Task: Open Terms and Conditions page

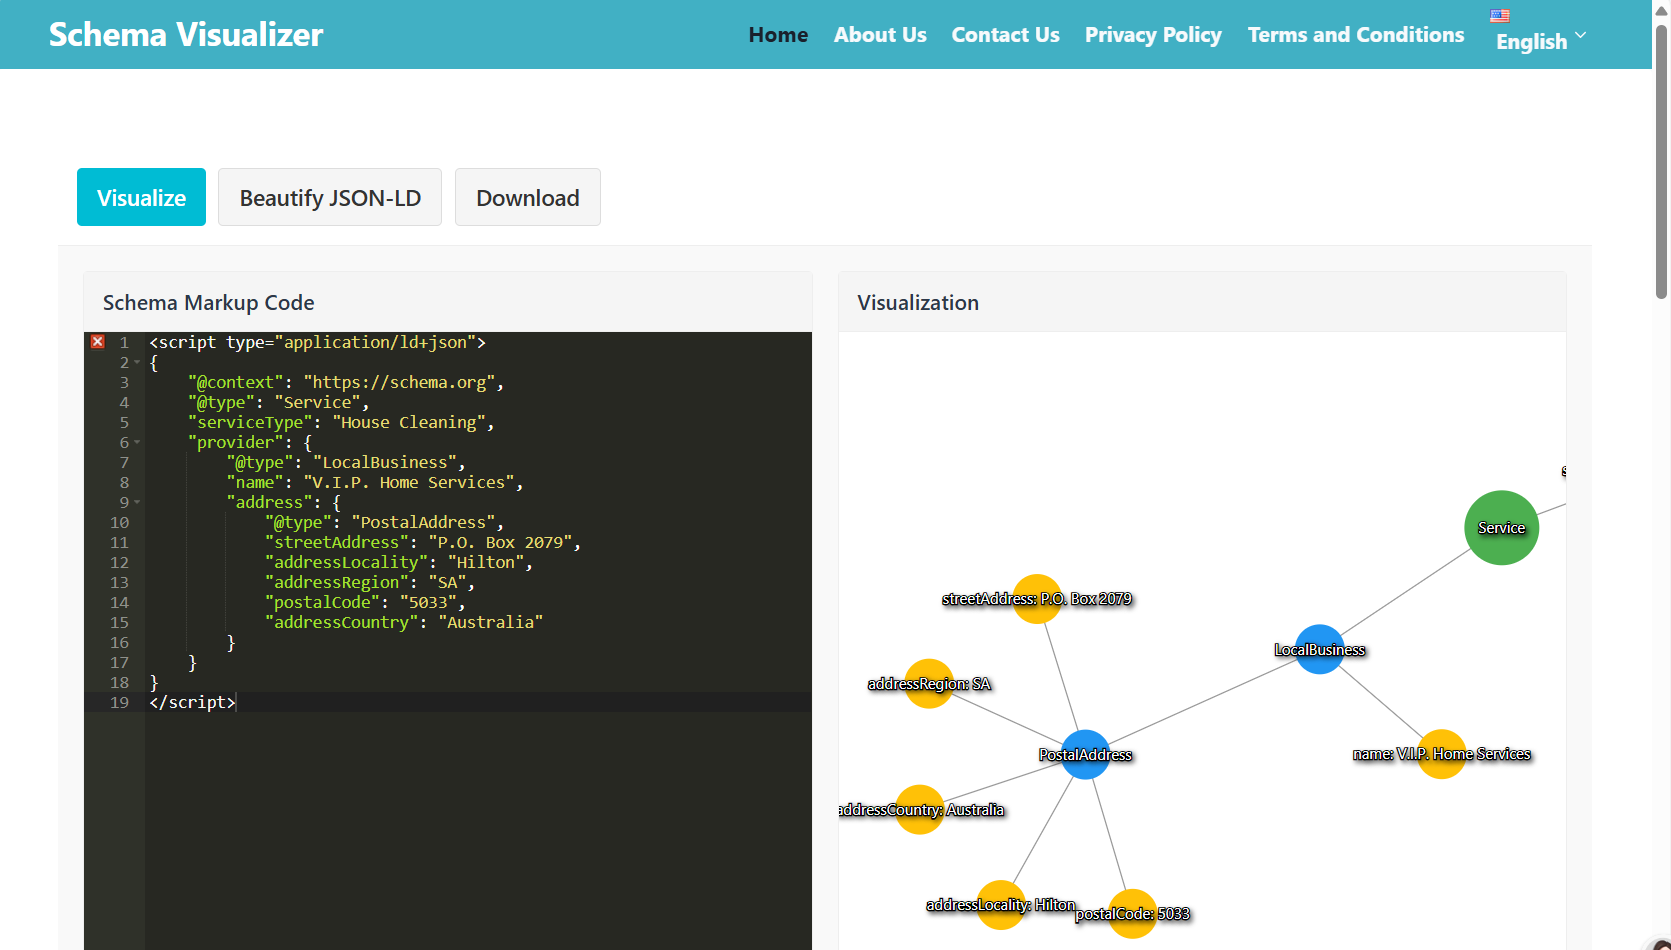Action: pos(1356,35)
